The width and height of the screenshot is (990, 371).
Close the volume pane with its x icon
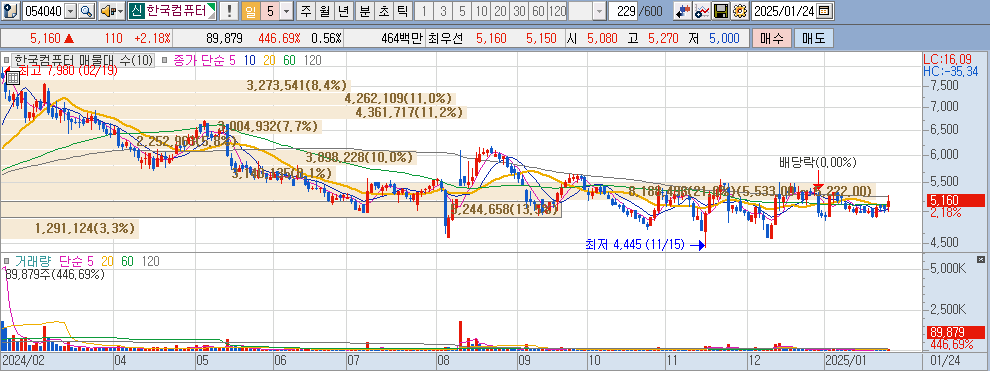980,259
